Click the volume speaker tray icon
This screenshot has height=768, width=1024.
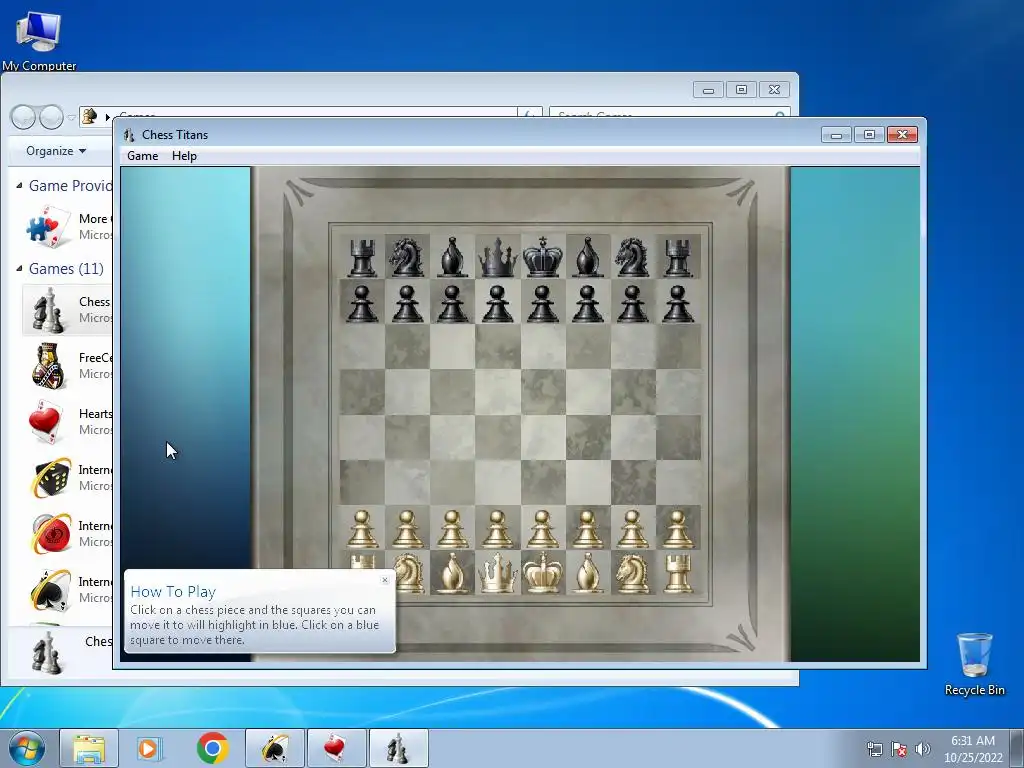(x=923, y=749)
